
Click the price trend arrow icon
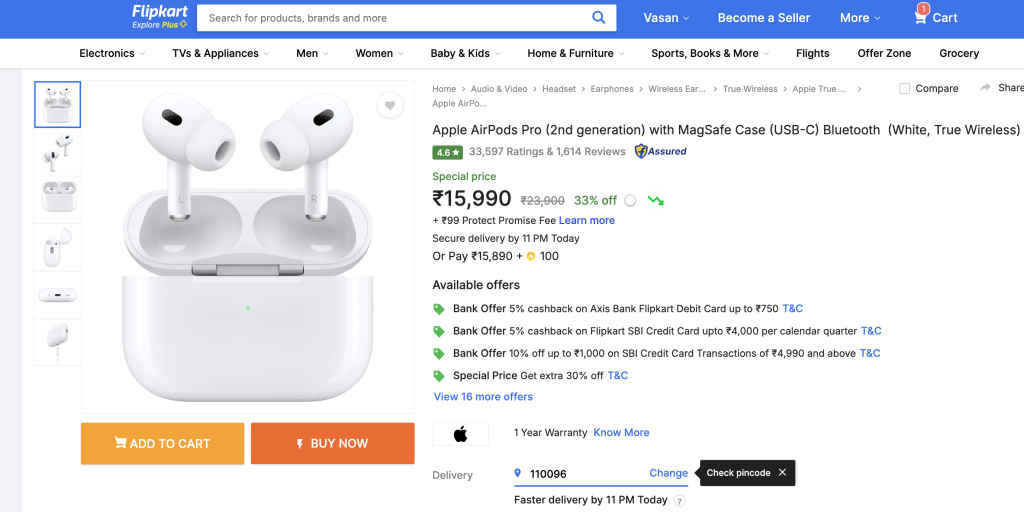point(656,200)
